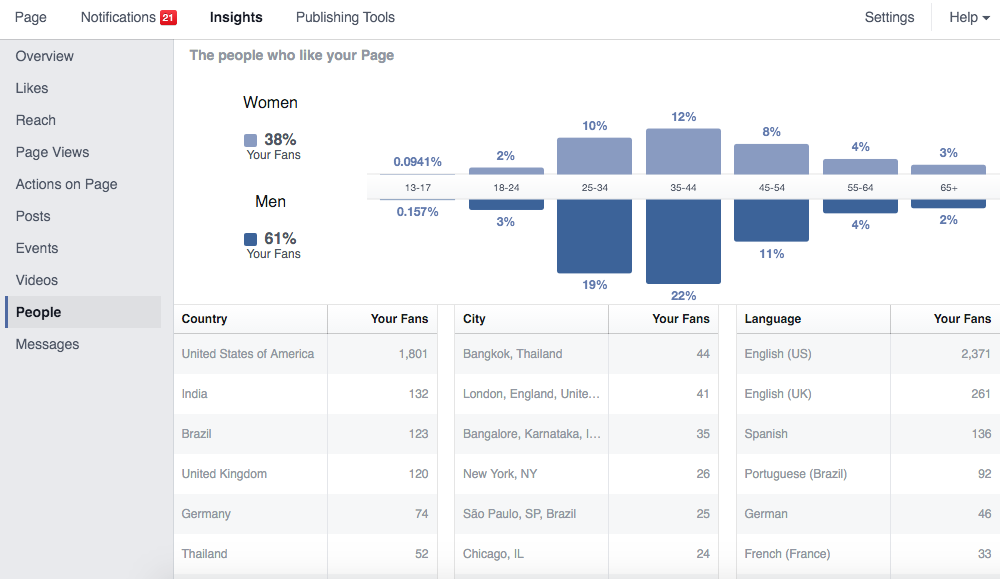Click the Men dark blue legend swatch

click(250, 239)
